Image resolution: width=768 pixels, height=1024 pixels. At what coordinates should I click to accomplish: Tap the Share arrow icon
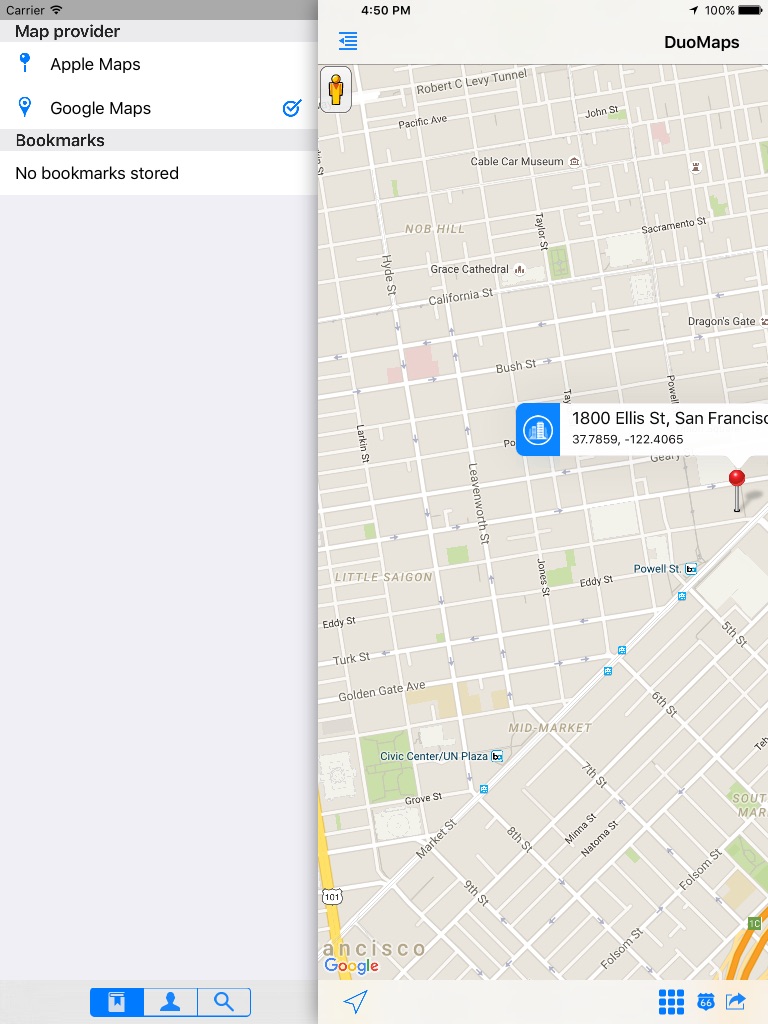tap(736, 1001)
